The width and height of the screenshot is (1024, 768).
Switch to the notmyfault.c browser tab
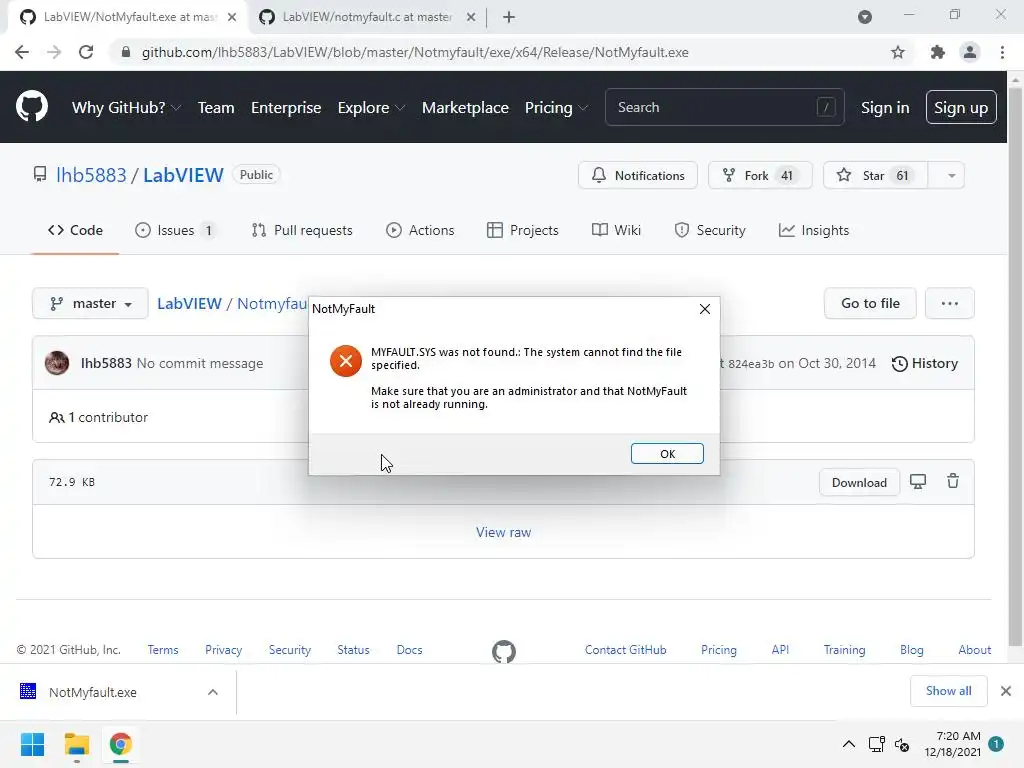(368, 17)
